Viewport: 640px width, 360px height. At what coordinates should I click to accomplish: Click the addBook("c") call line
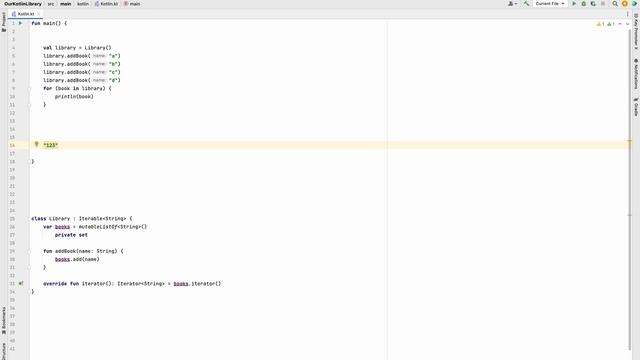tap(82, 72)
